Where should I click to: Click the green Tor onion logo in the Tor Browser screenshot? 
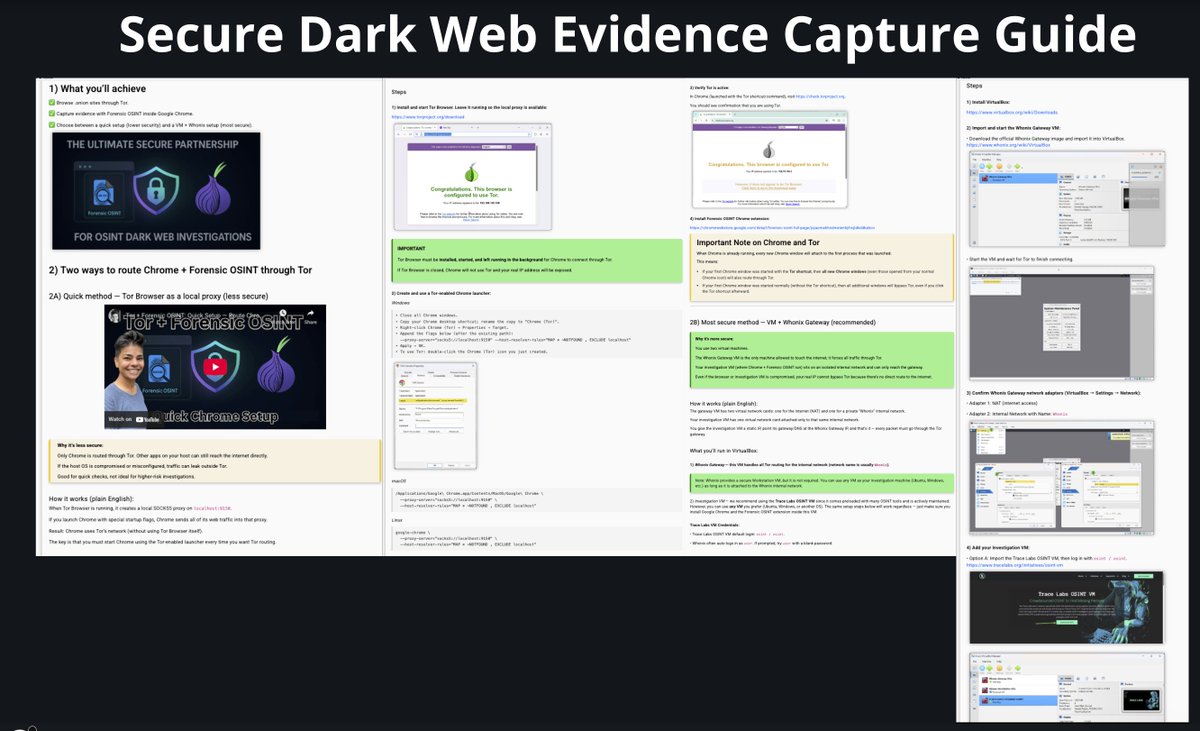473,173
